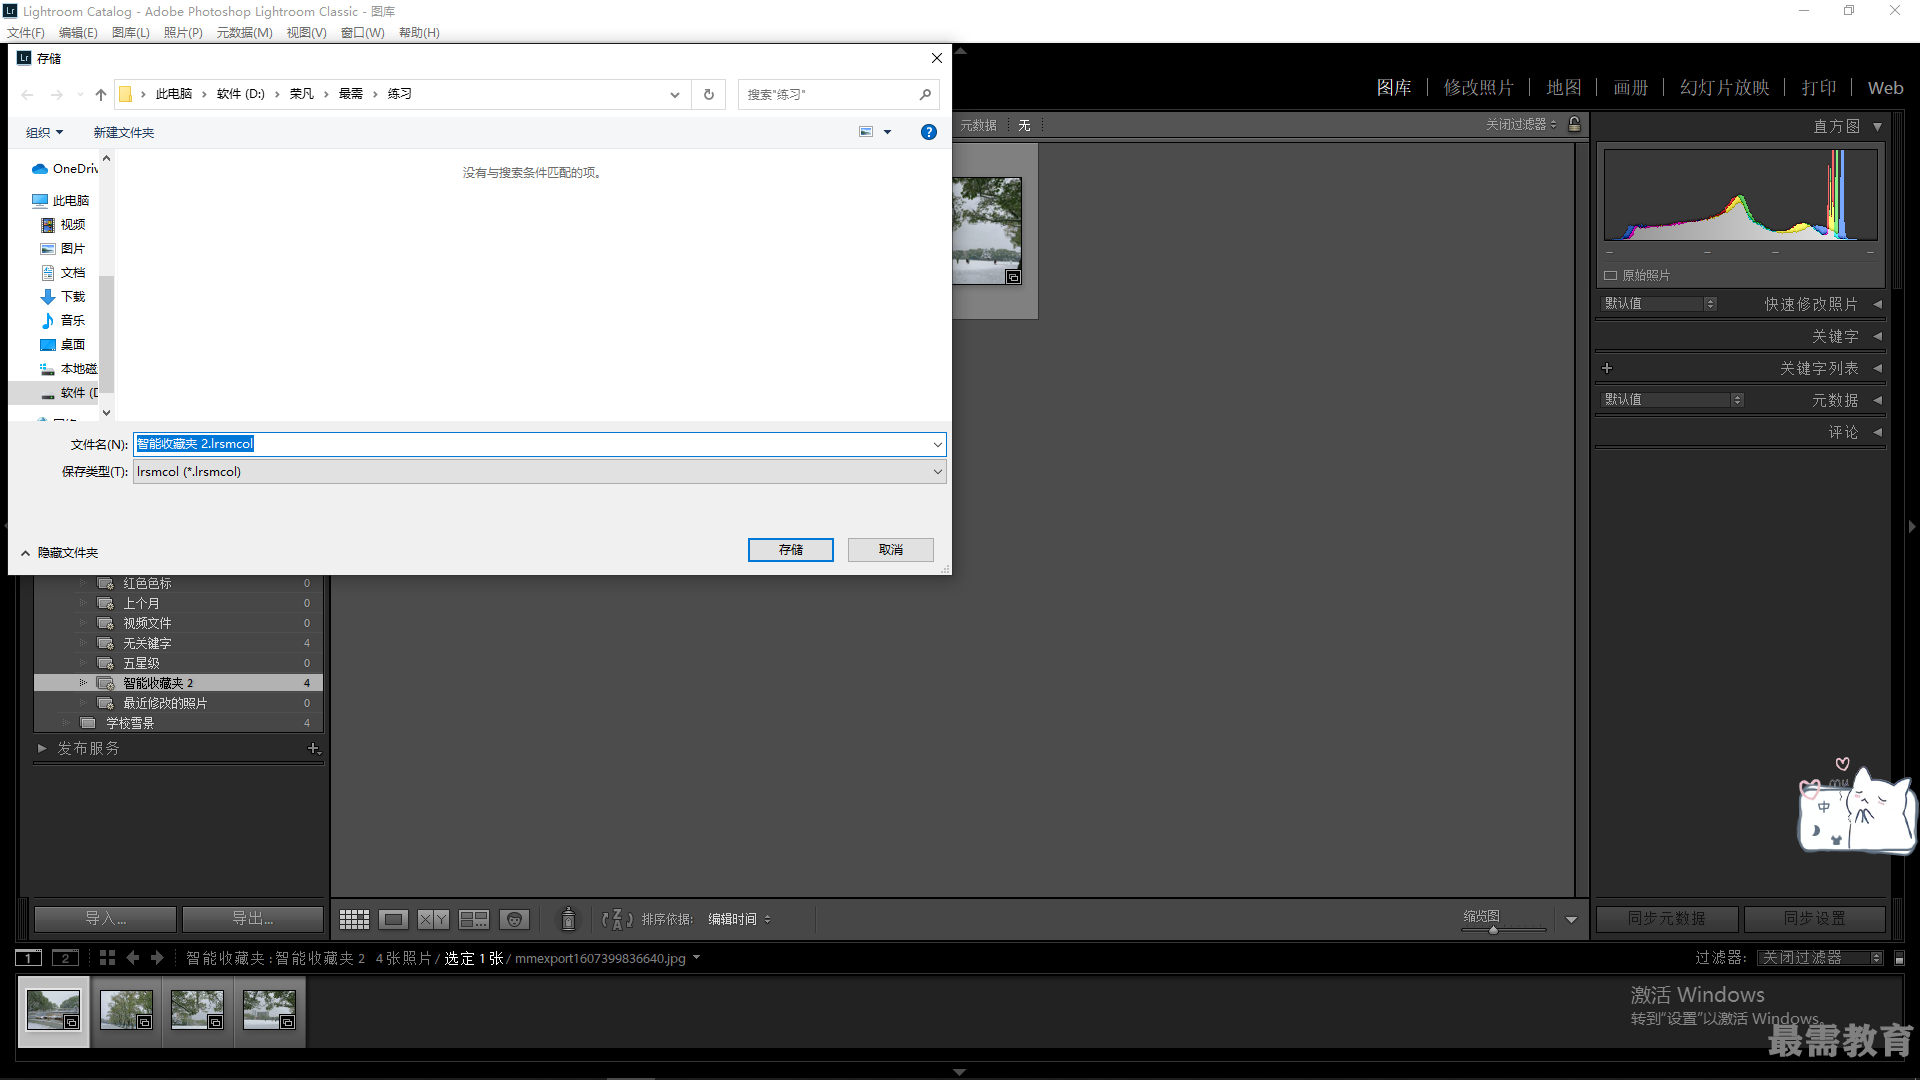Open help in the save dialog
The image size is (1920, 1080).
coord(929,132)
